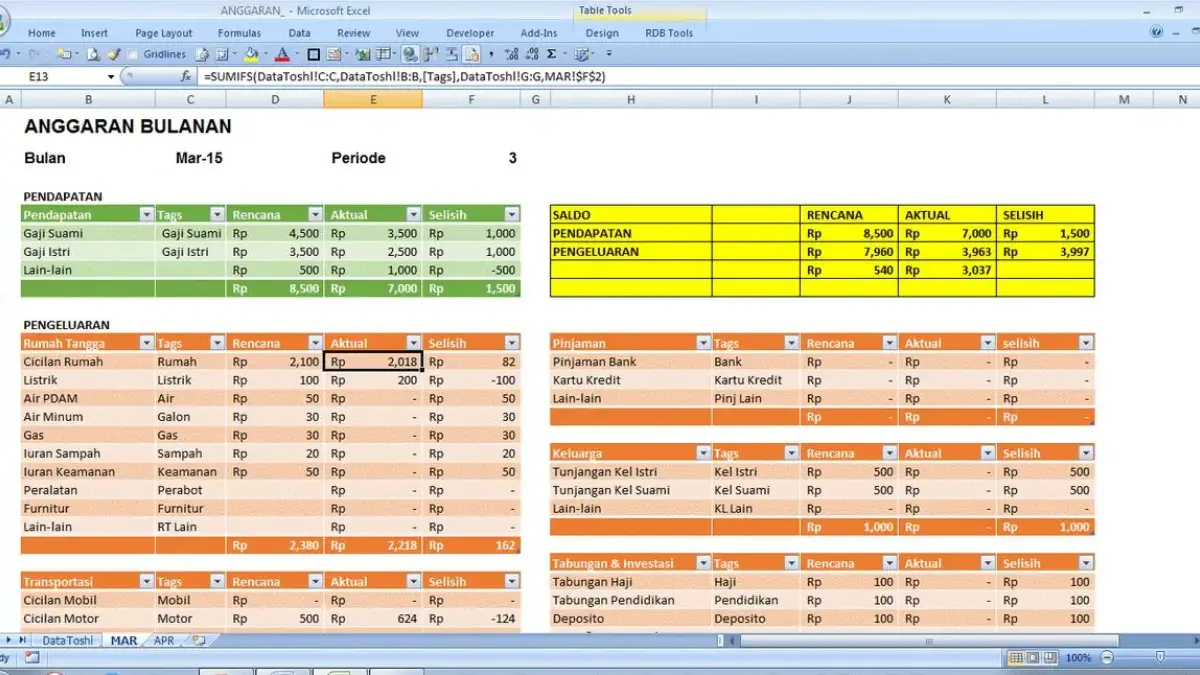Click the Excel Help question mark icon
This screenshot has width=1200, height=675.
pos(1157,33)
